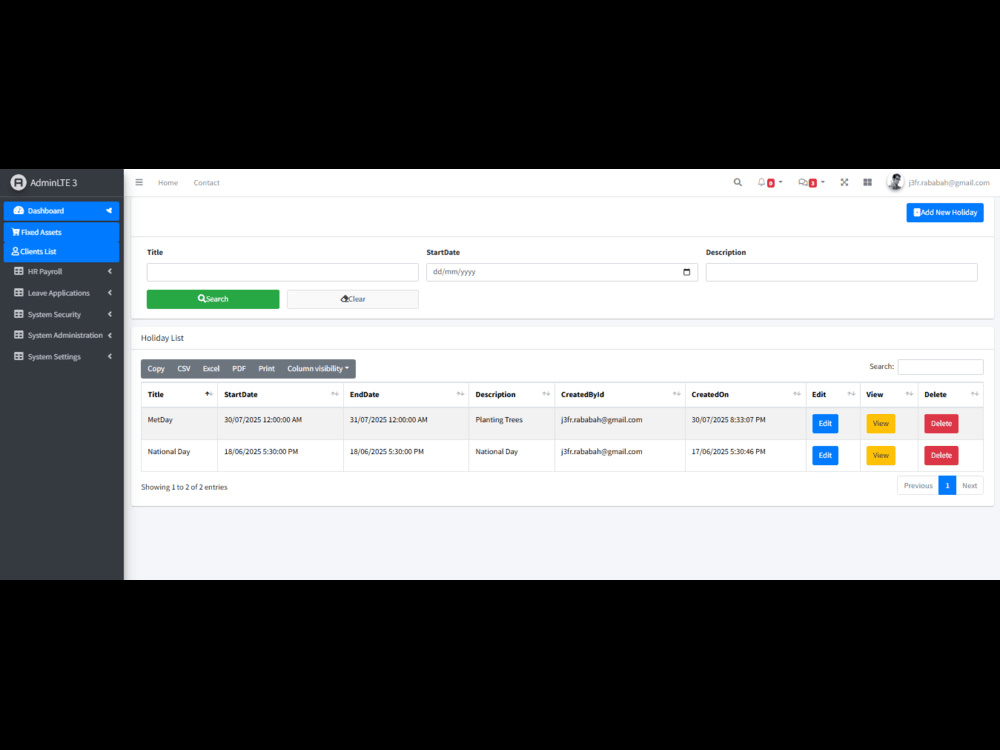Sort by Edit column arrows
Screen dimensions: 1000x750
[851, 394]
